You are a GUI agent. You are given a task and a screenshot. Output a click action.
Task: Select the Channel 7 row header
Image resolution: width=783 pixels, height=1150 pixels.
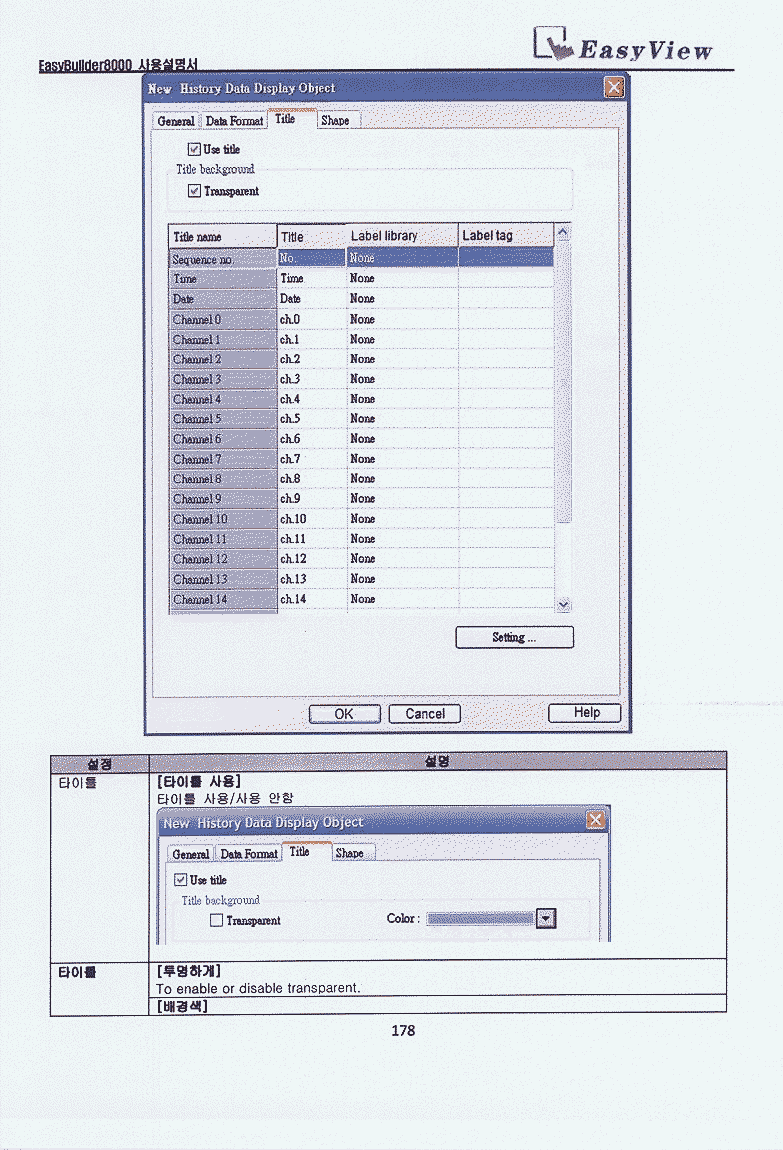(222, 459)
